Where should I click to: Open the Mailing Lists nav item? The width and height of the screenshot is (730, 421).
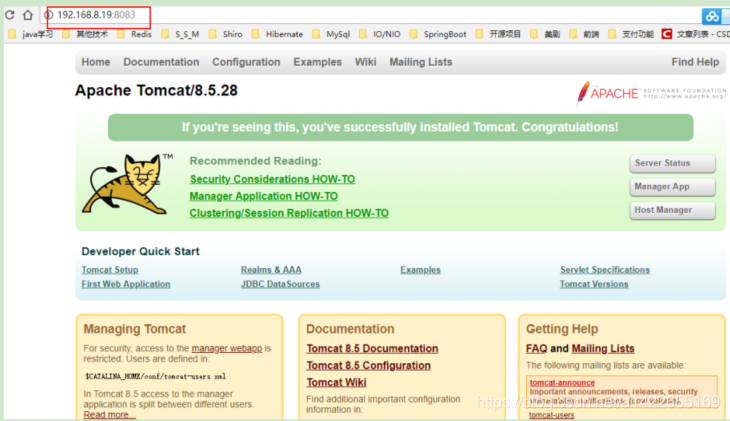421,62
